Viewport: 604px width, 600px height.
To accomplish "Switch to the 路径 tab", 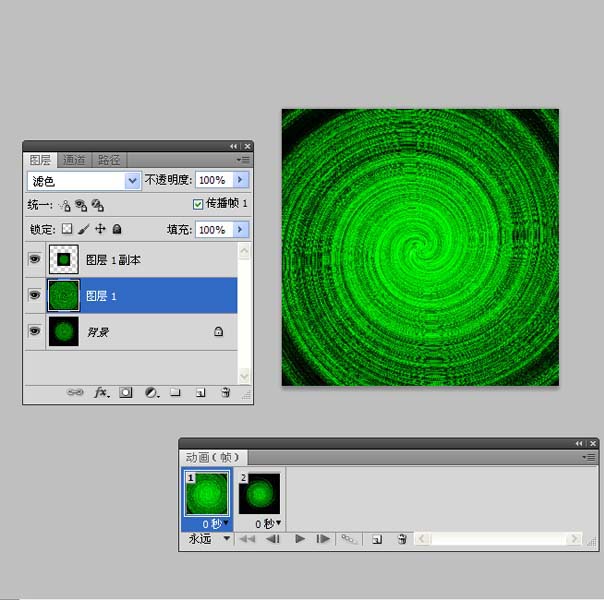I will tap(109, 160).
